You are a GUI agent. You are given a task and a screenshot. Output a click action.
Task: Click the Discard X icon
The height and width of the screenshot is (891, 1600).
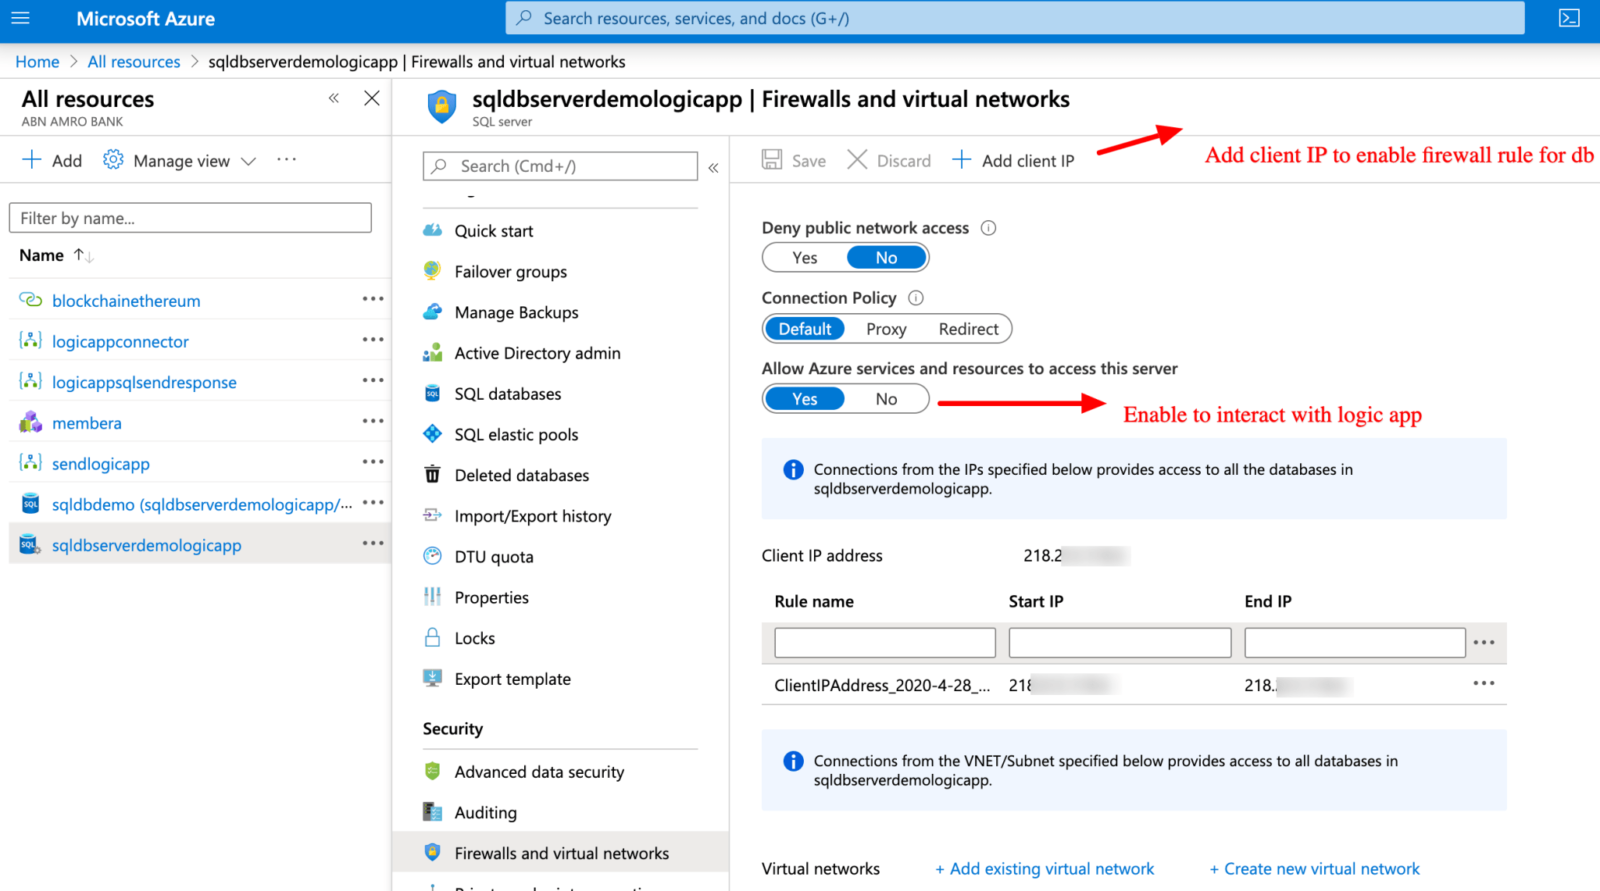pyautogui.click(x=857, y=160)
